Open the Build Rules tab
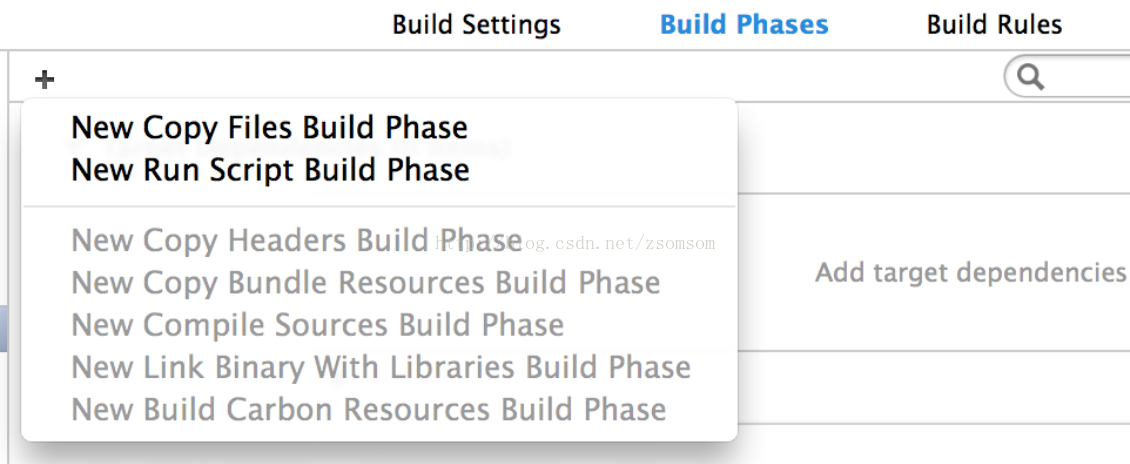 (994, 25)
